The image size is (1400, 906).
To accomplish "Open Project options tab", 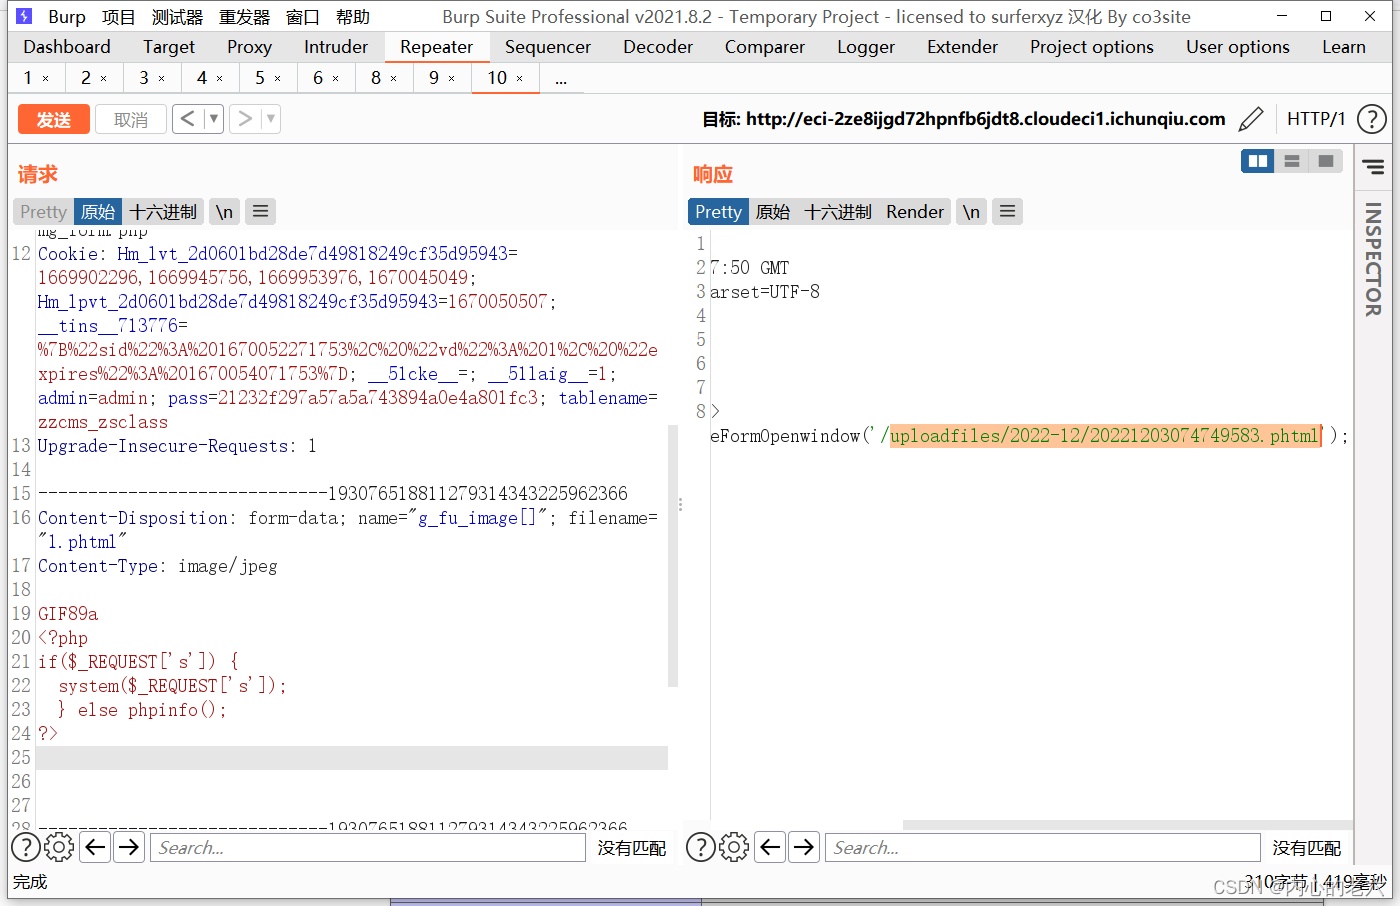I will 1092,47.
